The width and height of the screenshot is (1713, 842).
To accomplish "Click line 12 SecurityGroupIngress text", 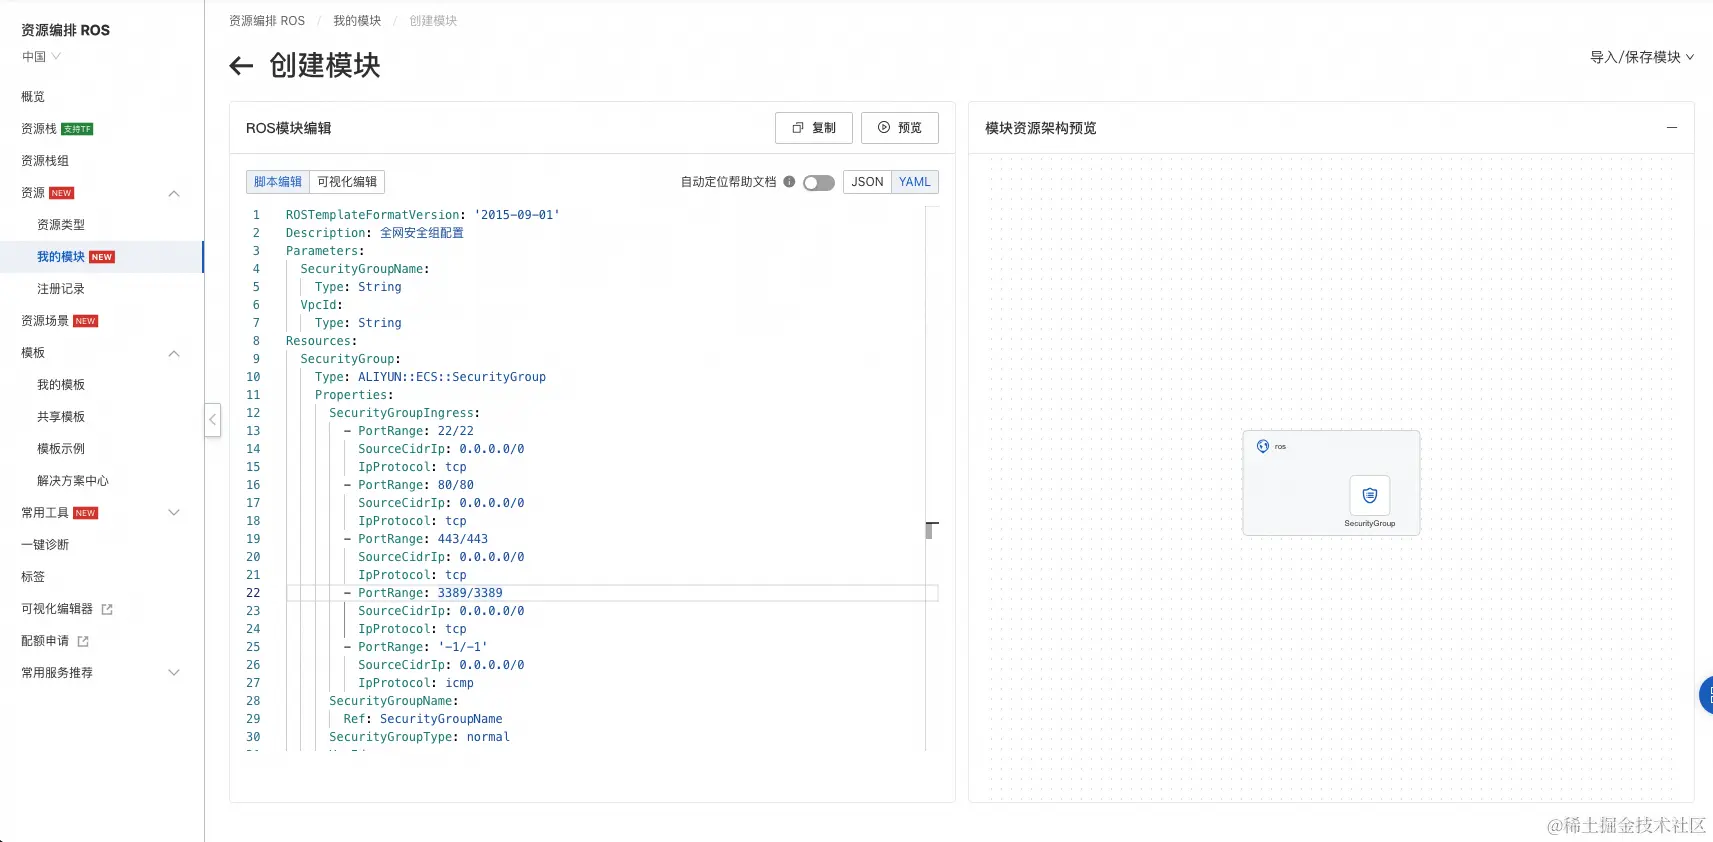I will (404, 413).
